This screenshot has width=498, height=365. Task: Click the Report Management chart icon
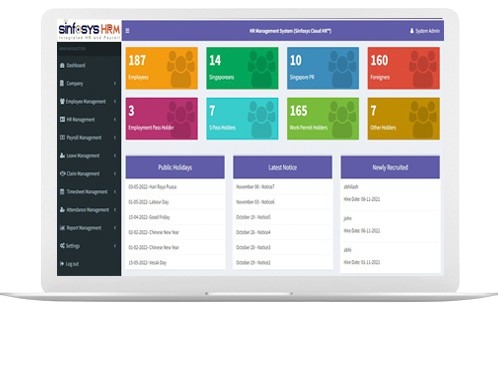pos(62,228)
